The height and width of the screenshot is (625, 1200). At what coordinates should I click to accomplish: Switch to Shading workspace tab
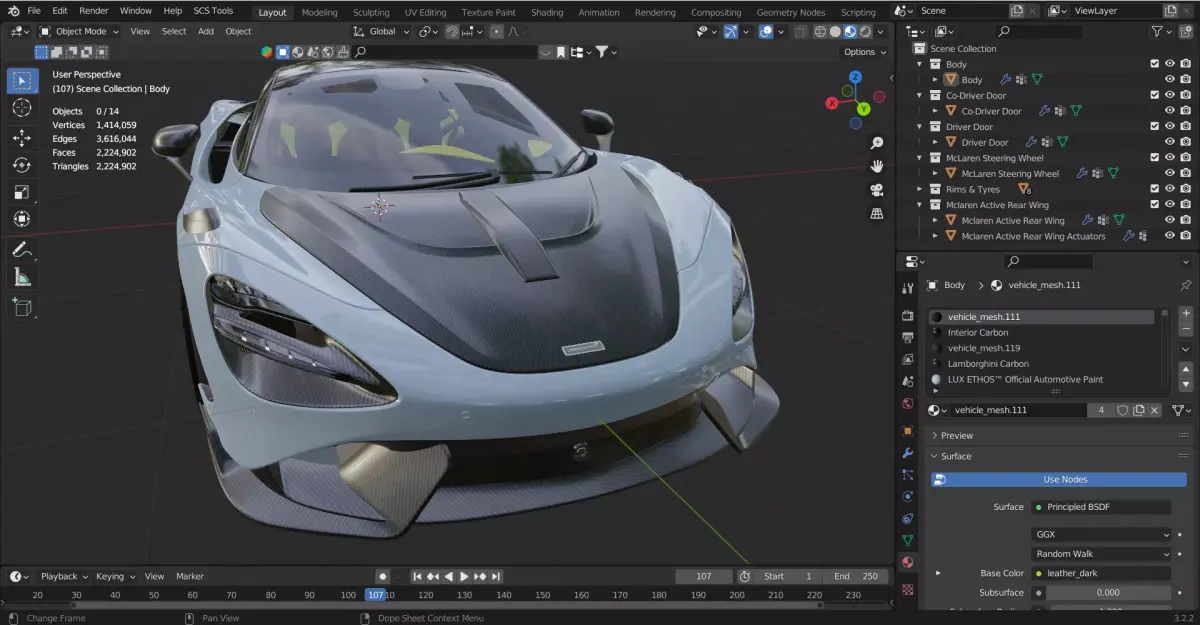(547, 12)
